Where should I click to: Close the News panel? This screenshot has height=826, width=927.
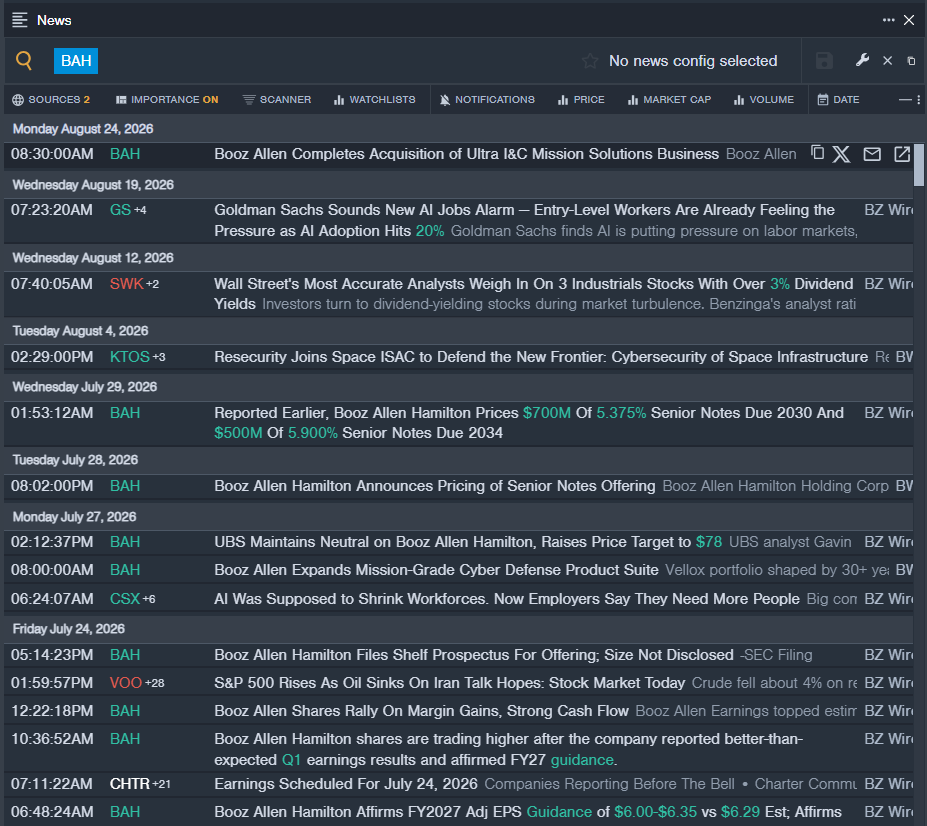(909, 20)
